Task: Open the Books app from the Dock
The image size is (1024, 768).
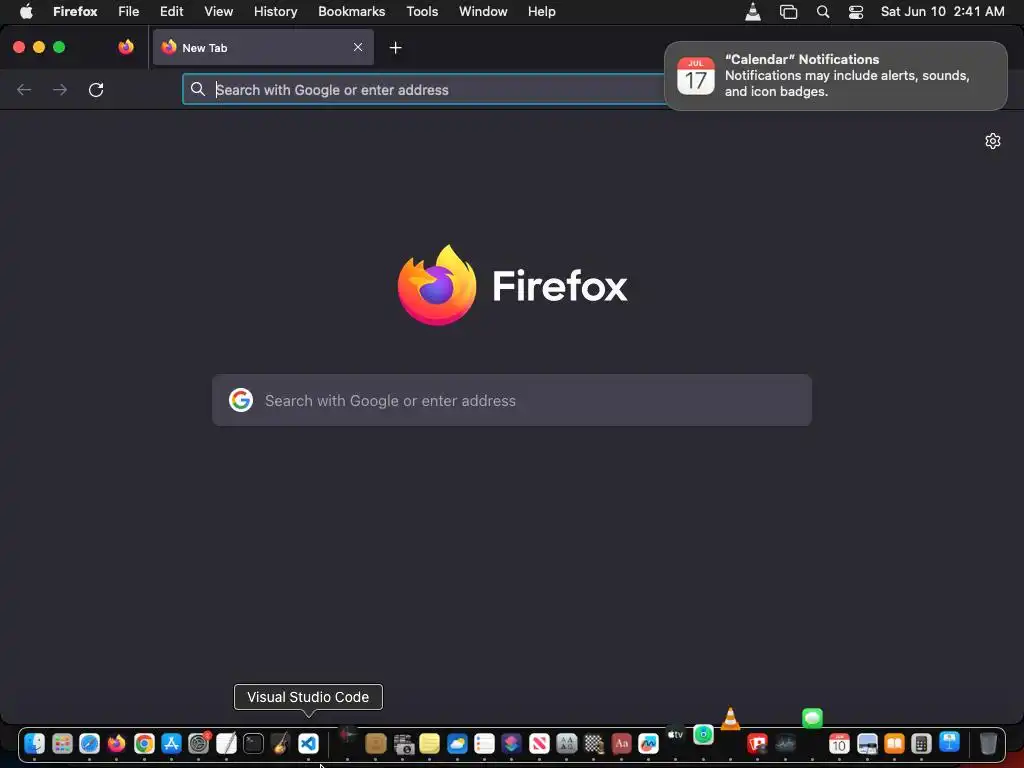Action: coord(894,743)
